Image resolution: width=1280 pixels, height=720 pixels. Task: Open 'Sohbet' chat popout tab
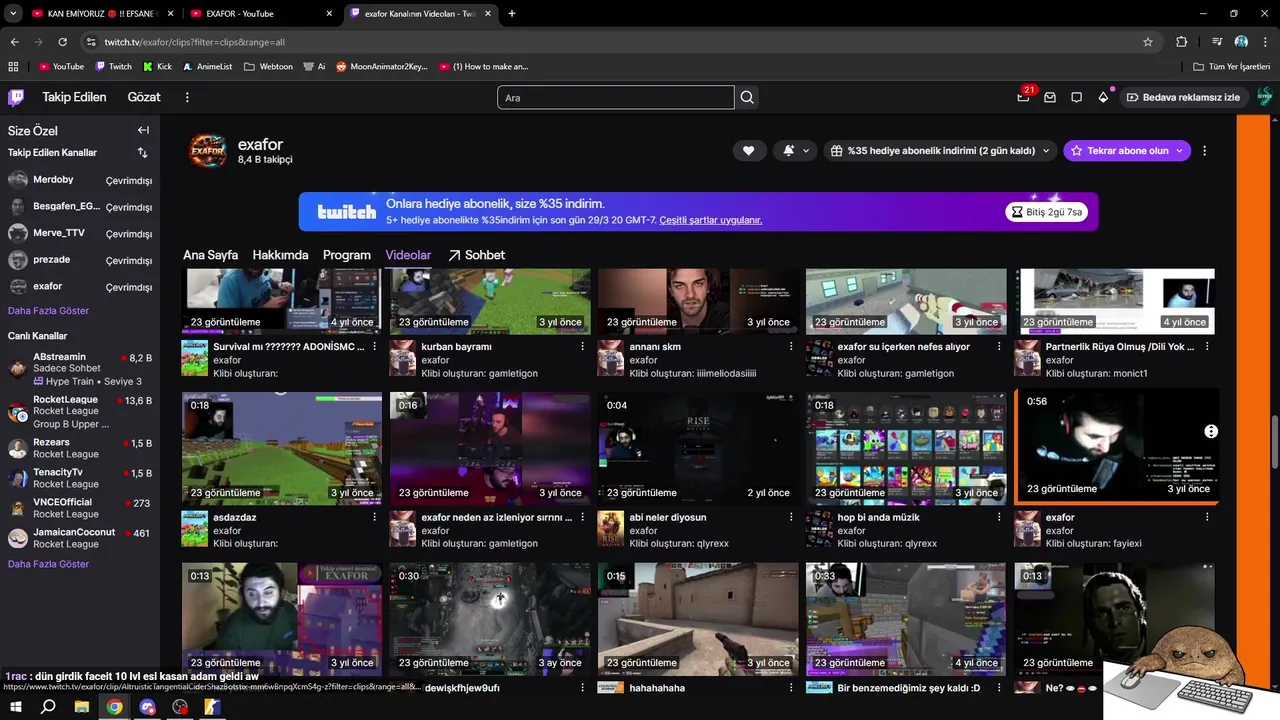pos(476,255)
